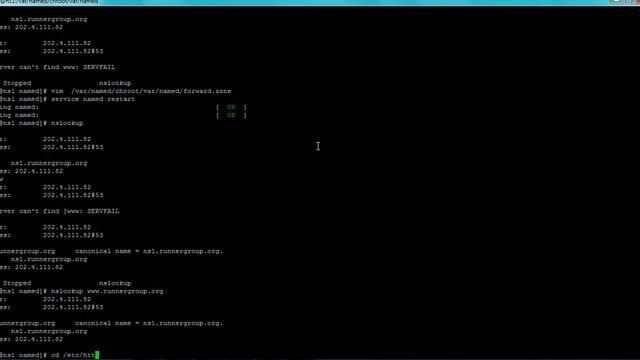Click the green terminal cursor block
The width and height of the screenshot is (640, 360).
[x=97, y=355]
